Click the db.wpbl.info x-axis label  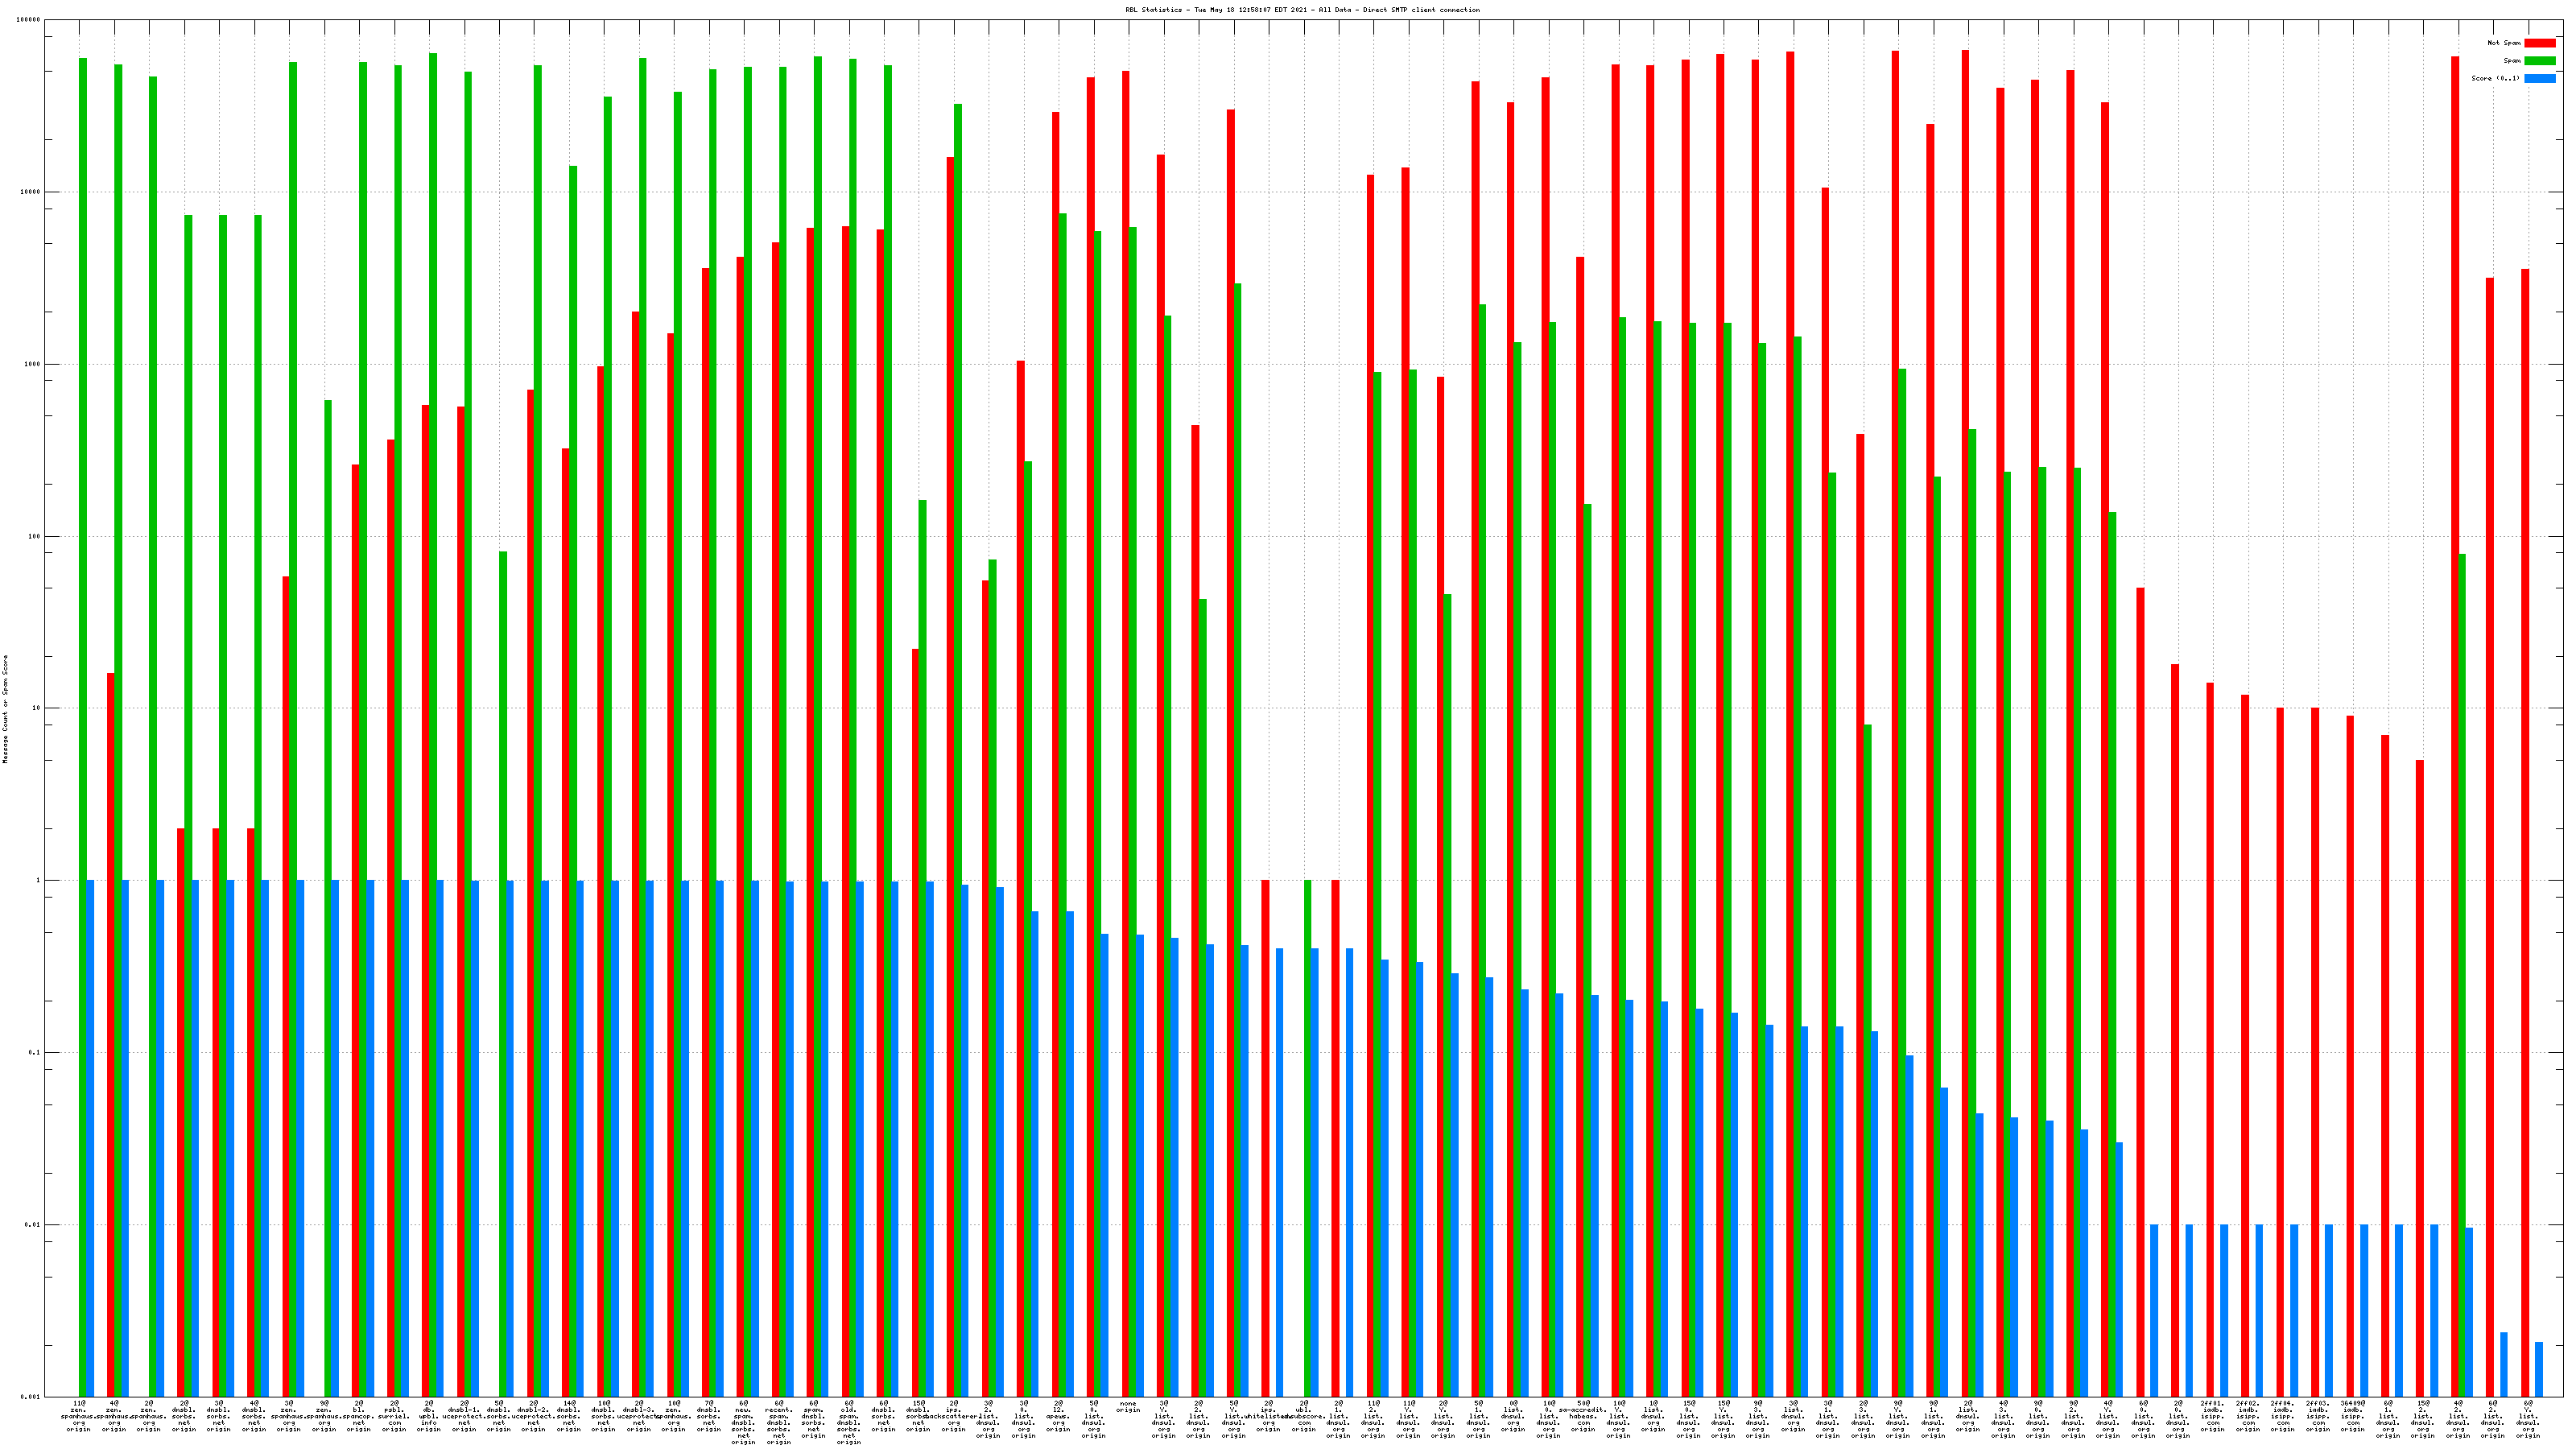click(x=429, y=1416)
